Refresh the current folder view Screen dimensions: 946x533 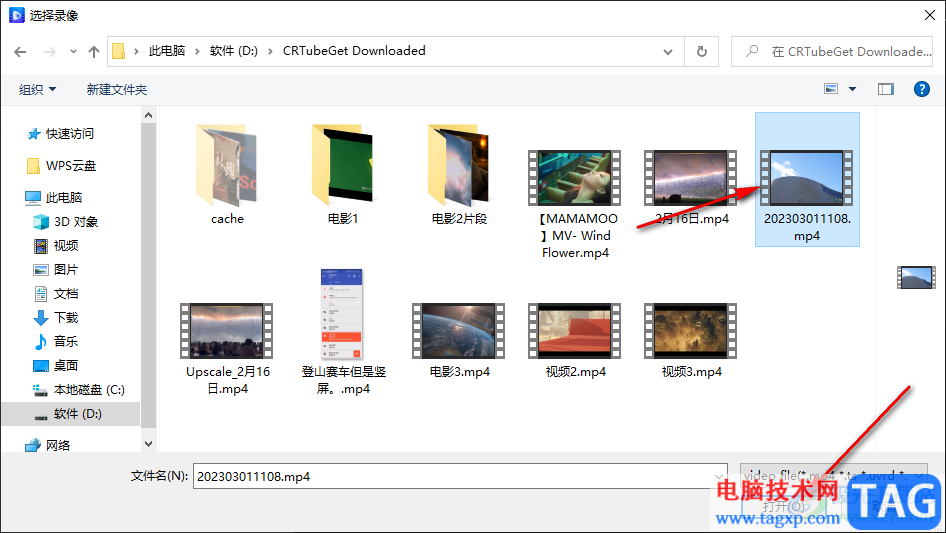[x=702, y=52]
